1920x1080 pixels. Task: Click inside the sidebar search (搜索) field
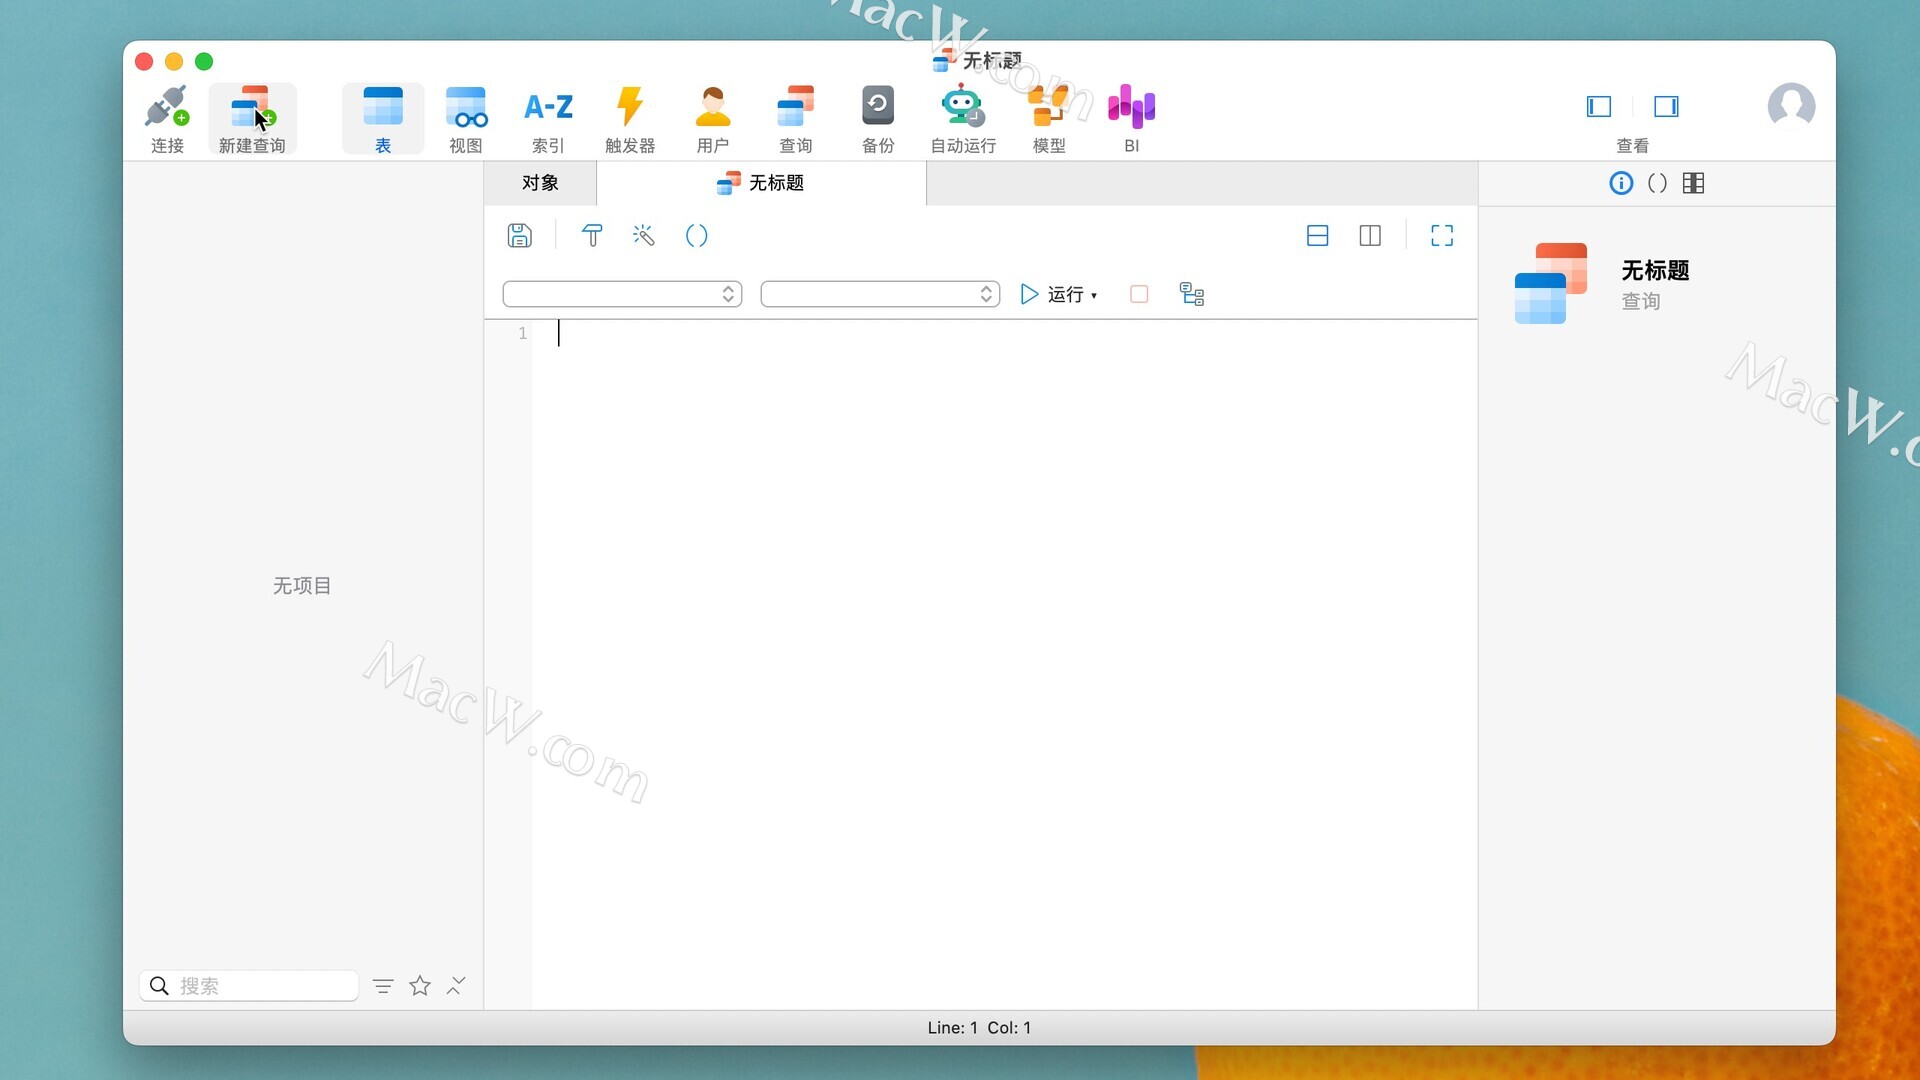pyautogui.click(x=249, y=986)
